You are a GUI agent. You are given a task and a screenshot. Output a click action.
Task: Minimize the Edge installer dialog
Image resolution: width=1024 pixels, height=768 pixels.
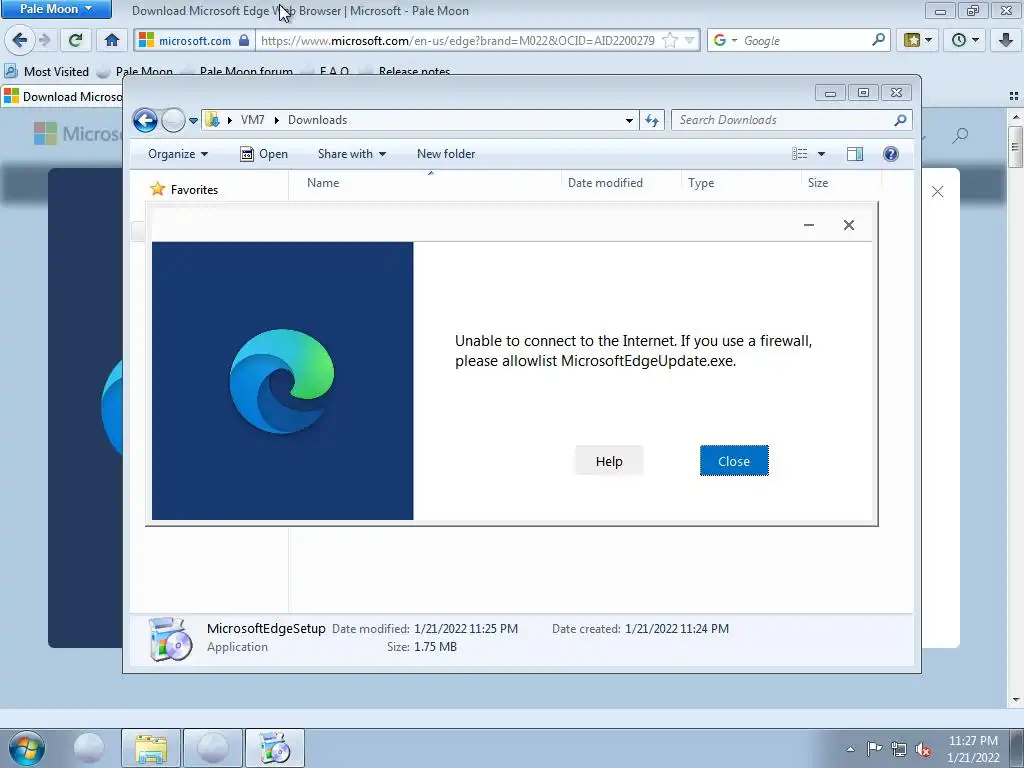coord(808,225)
